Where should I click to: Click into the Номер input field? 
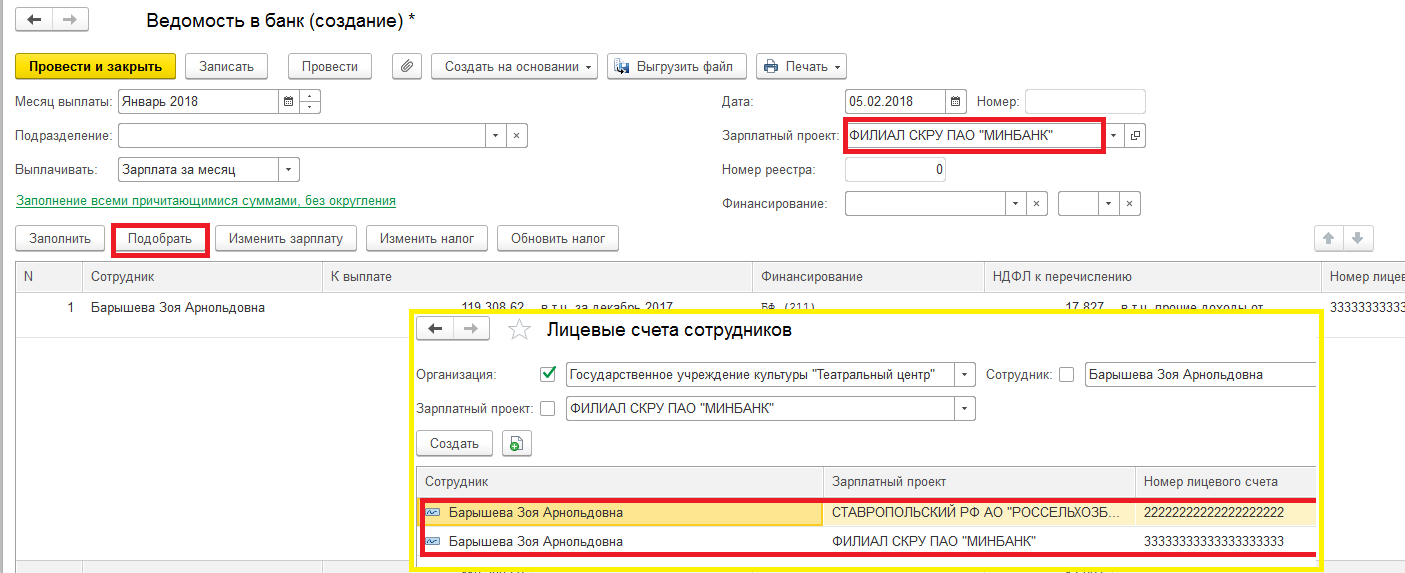pyautogui.click(x=1085, y=101)
